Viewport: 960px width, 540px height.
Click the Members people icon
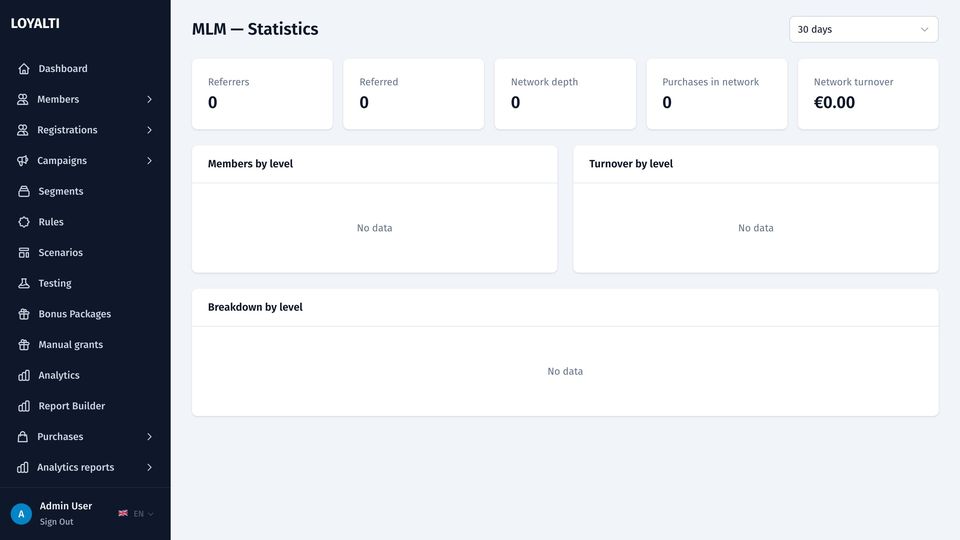[x=23, y=99]
